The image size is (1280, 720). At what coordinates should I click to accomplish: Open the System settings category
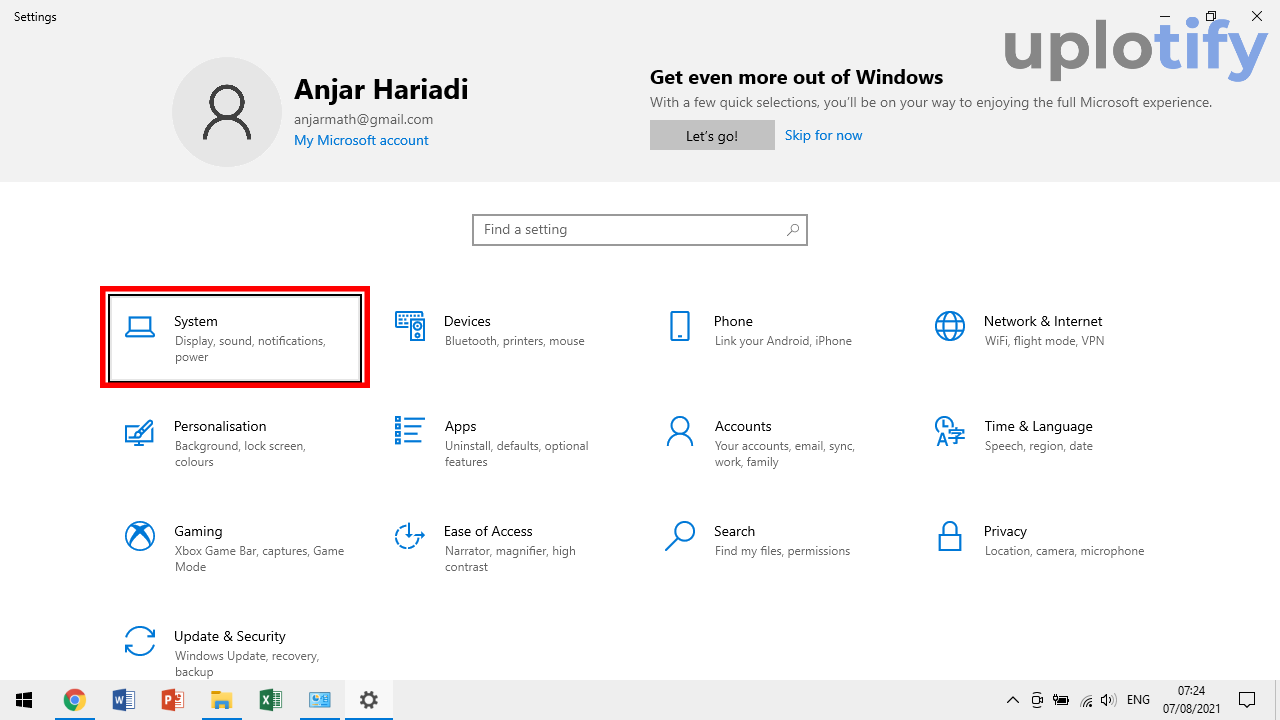(235, 338)
